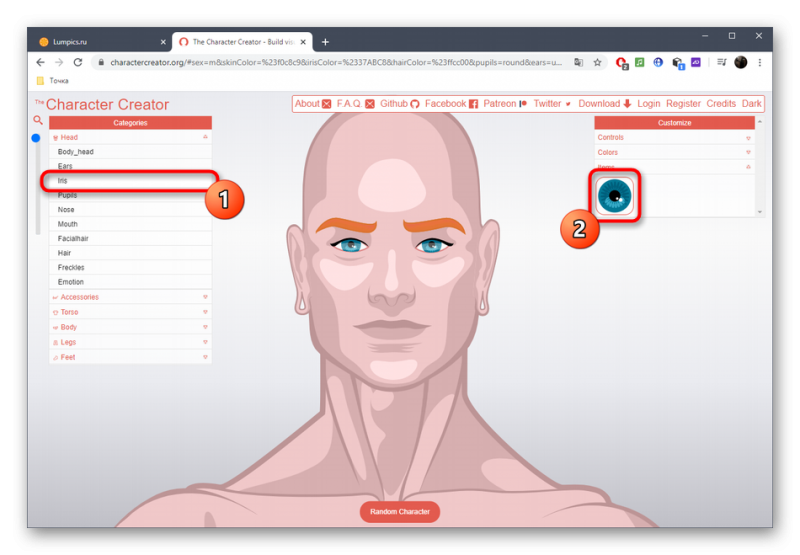800x555 pixels.
Task: Open the About link
Action: (313, 104)
